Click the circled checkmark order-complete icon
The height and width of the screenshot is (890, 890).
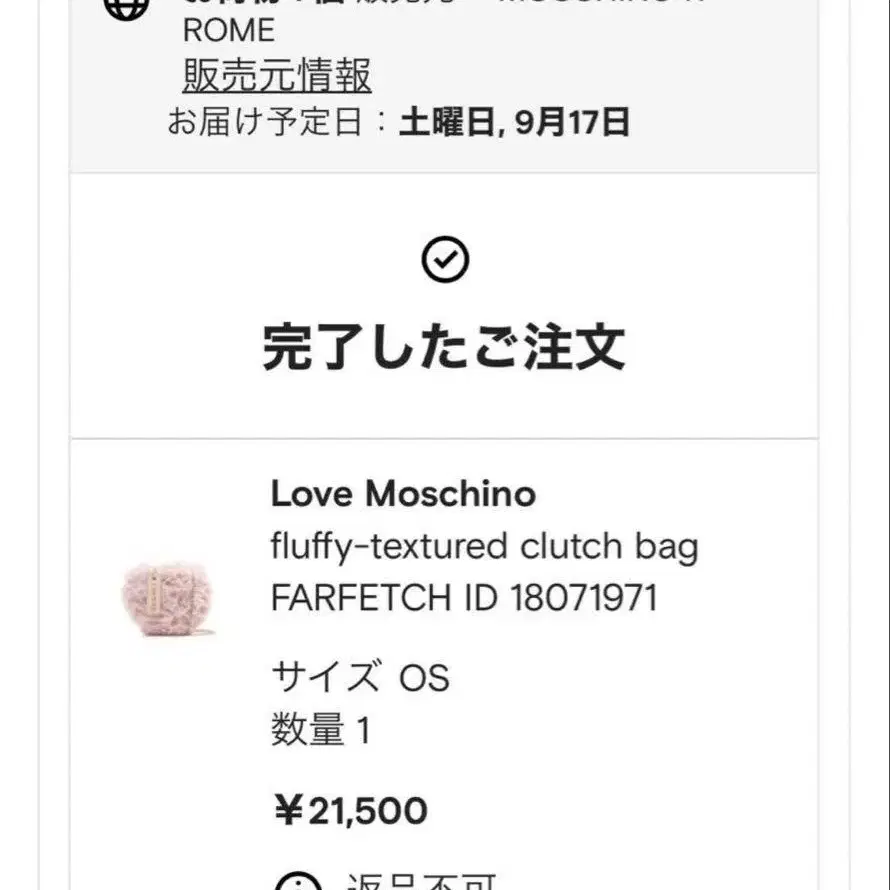[x=446, y=260]
